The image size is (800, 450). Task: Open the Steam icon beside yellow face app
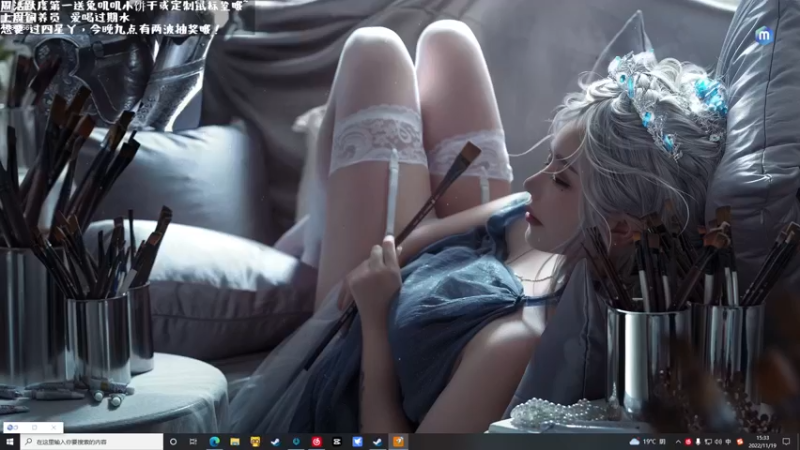coord(276,442)
